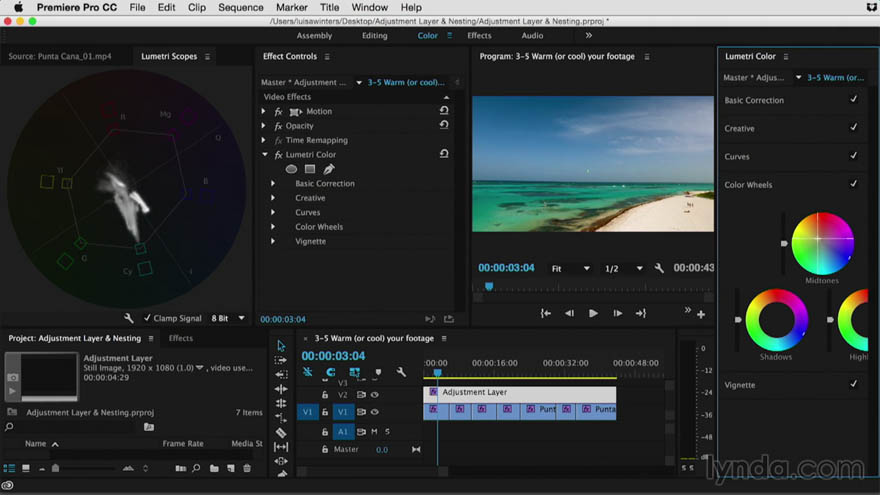Play the program monitor

(x=593, y=314)
